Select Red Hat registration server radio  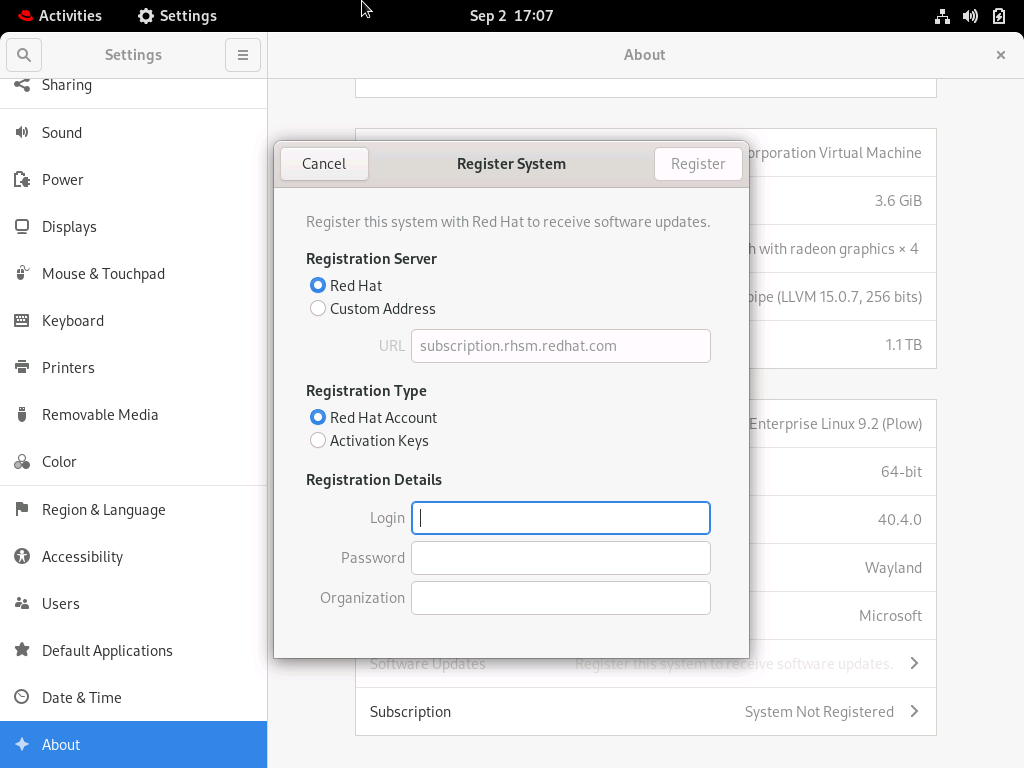click(317, 285)
